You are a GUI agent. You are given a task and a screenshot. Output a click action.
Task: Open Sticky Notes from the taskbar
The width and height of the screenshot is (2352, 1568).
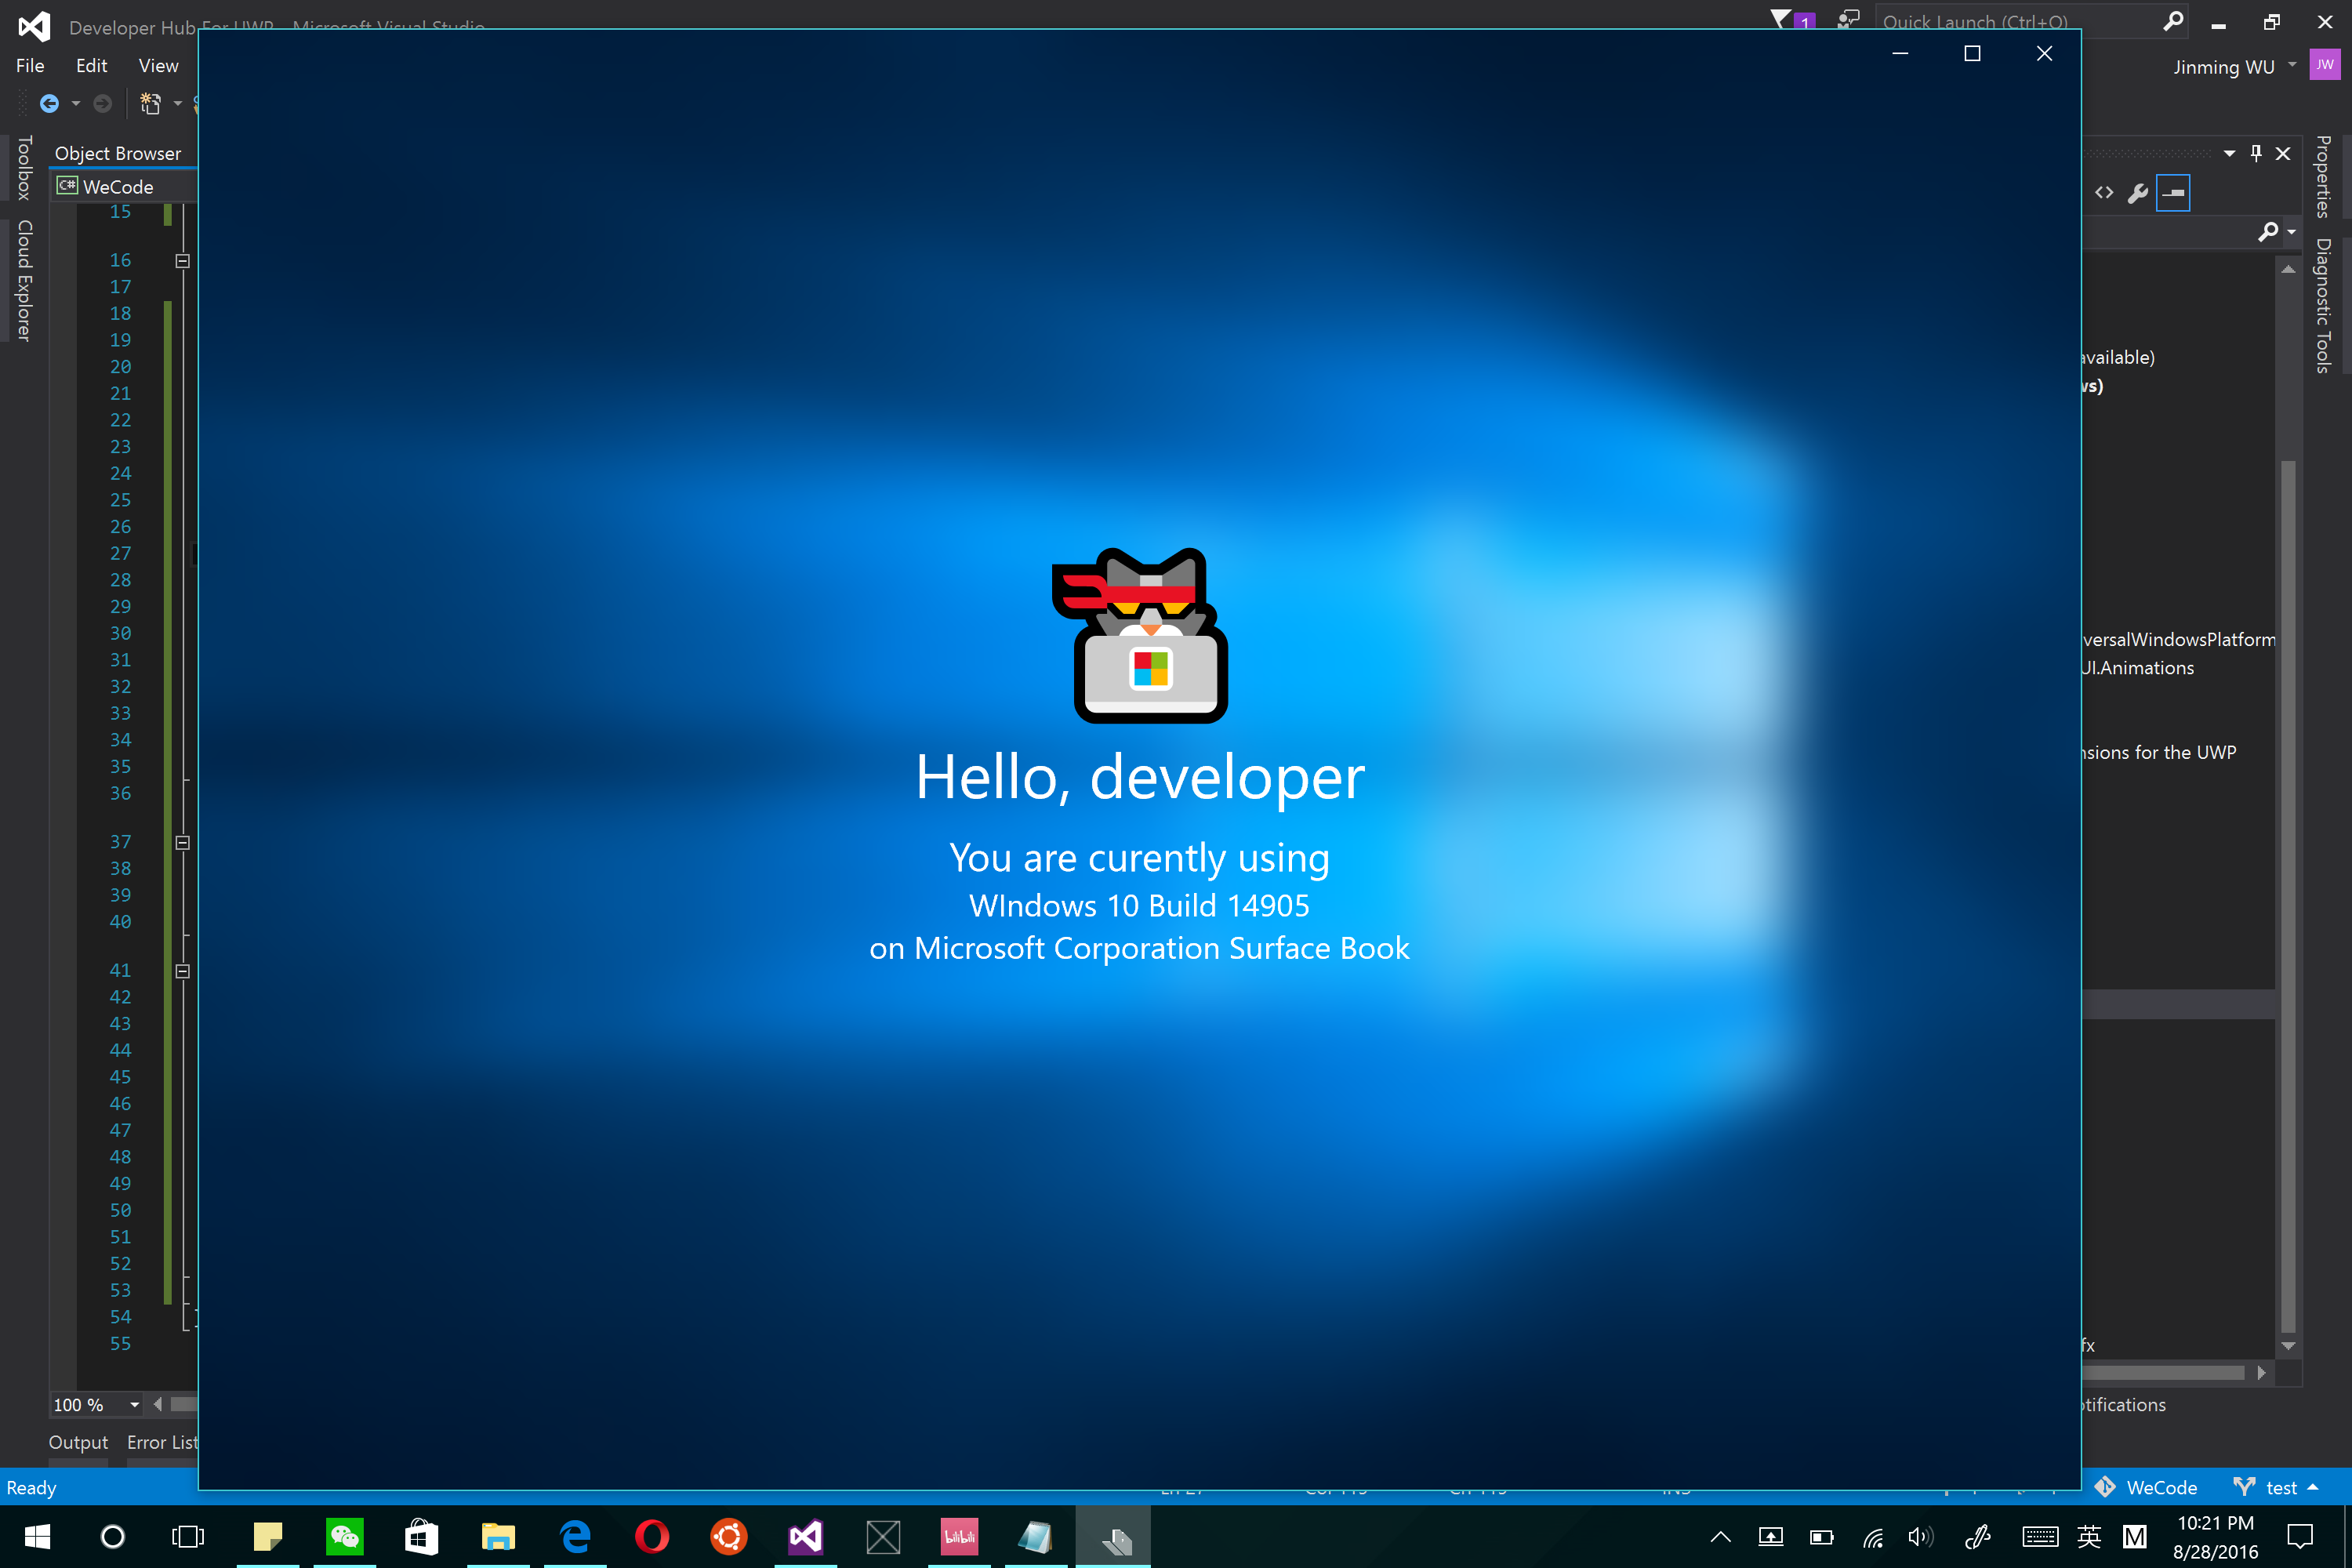(268, 1537)
